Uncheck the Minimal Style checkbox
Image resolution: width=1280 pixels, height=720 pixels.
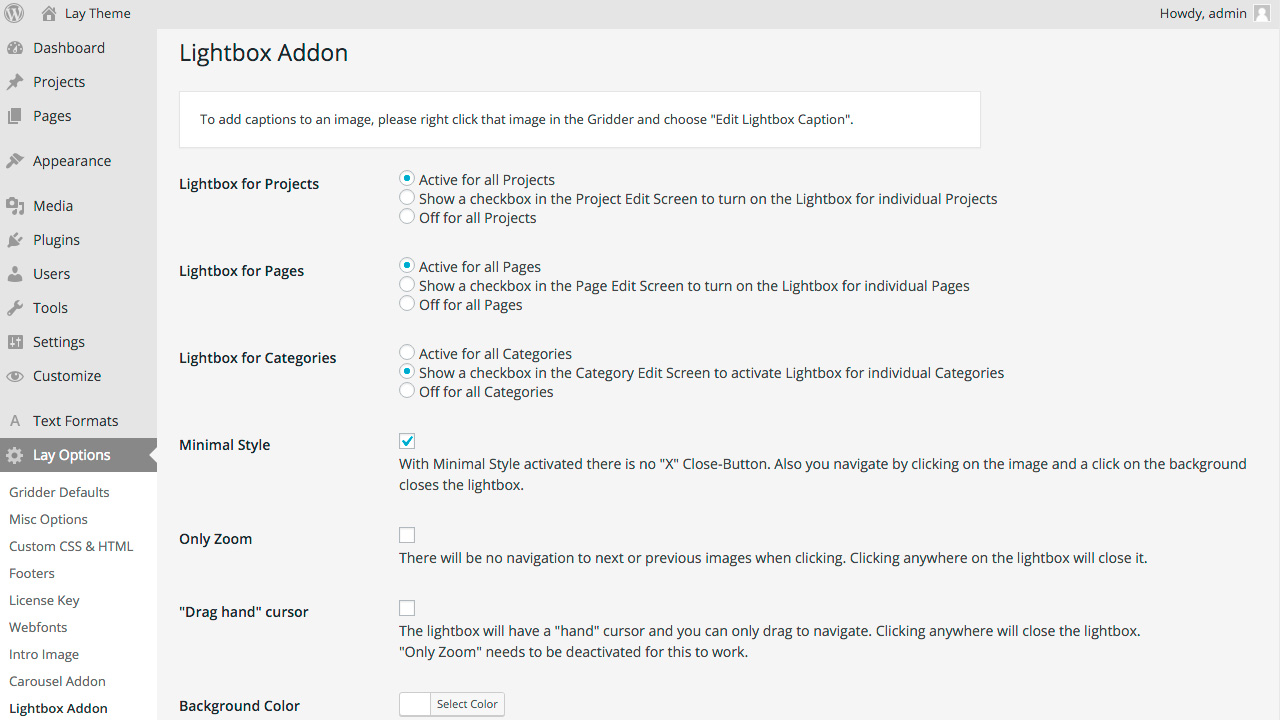pos(407,441)
